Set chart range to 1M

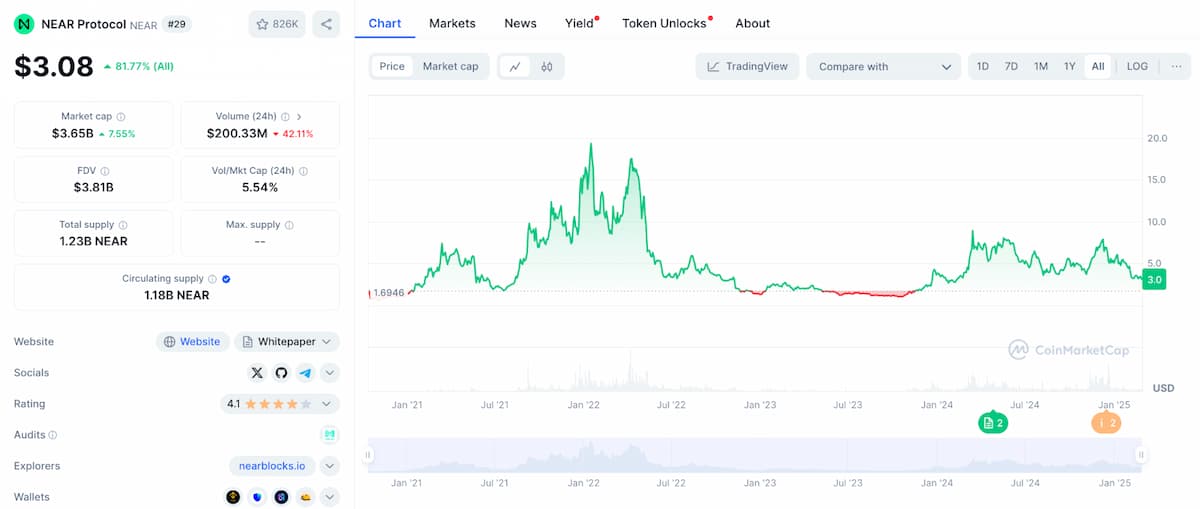[x=1041, y=67]
